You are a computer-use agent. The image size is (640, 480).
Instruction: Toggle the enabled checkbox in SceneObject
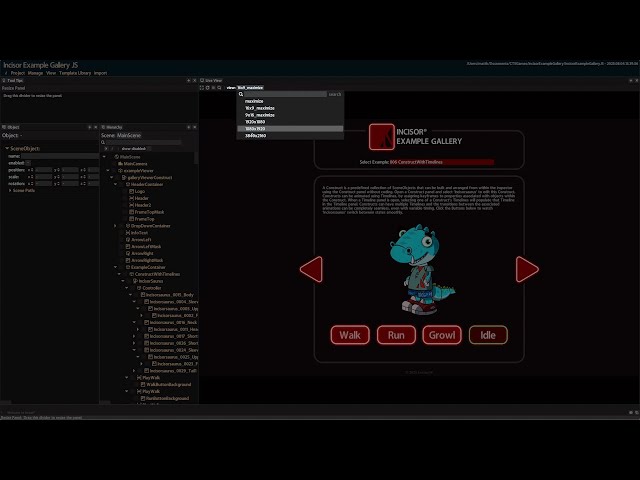tap(28, 163)
